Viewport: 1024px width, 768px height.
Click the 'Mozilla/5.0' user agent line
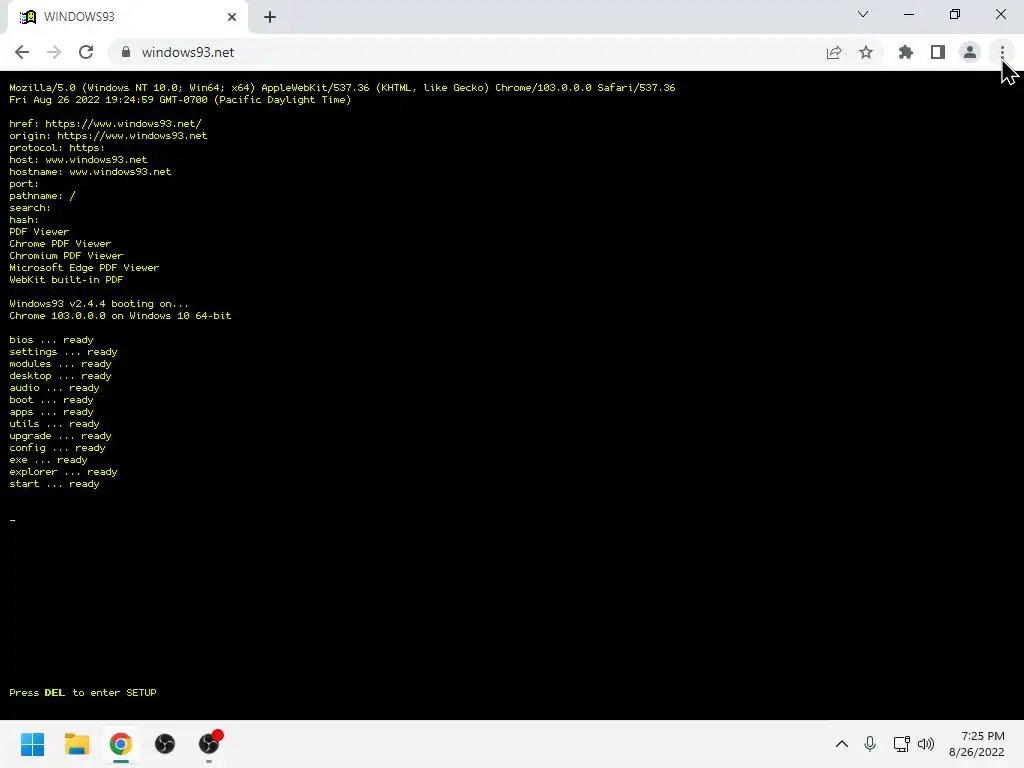[342, 88]
